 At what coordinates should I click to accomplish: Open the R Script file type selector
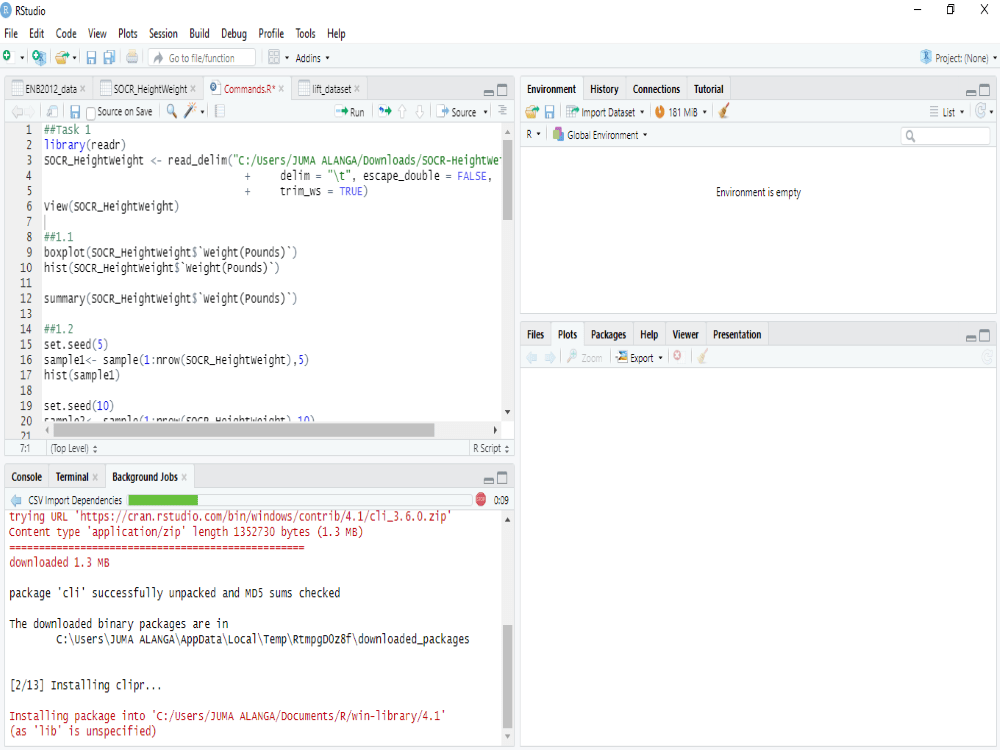490,448
